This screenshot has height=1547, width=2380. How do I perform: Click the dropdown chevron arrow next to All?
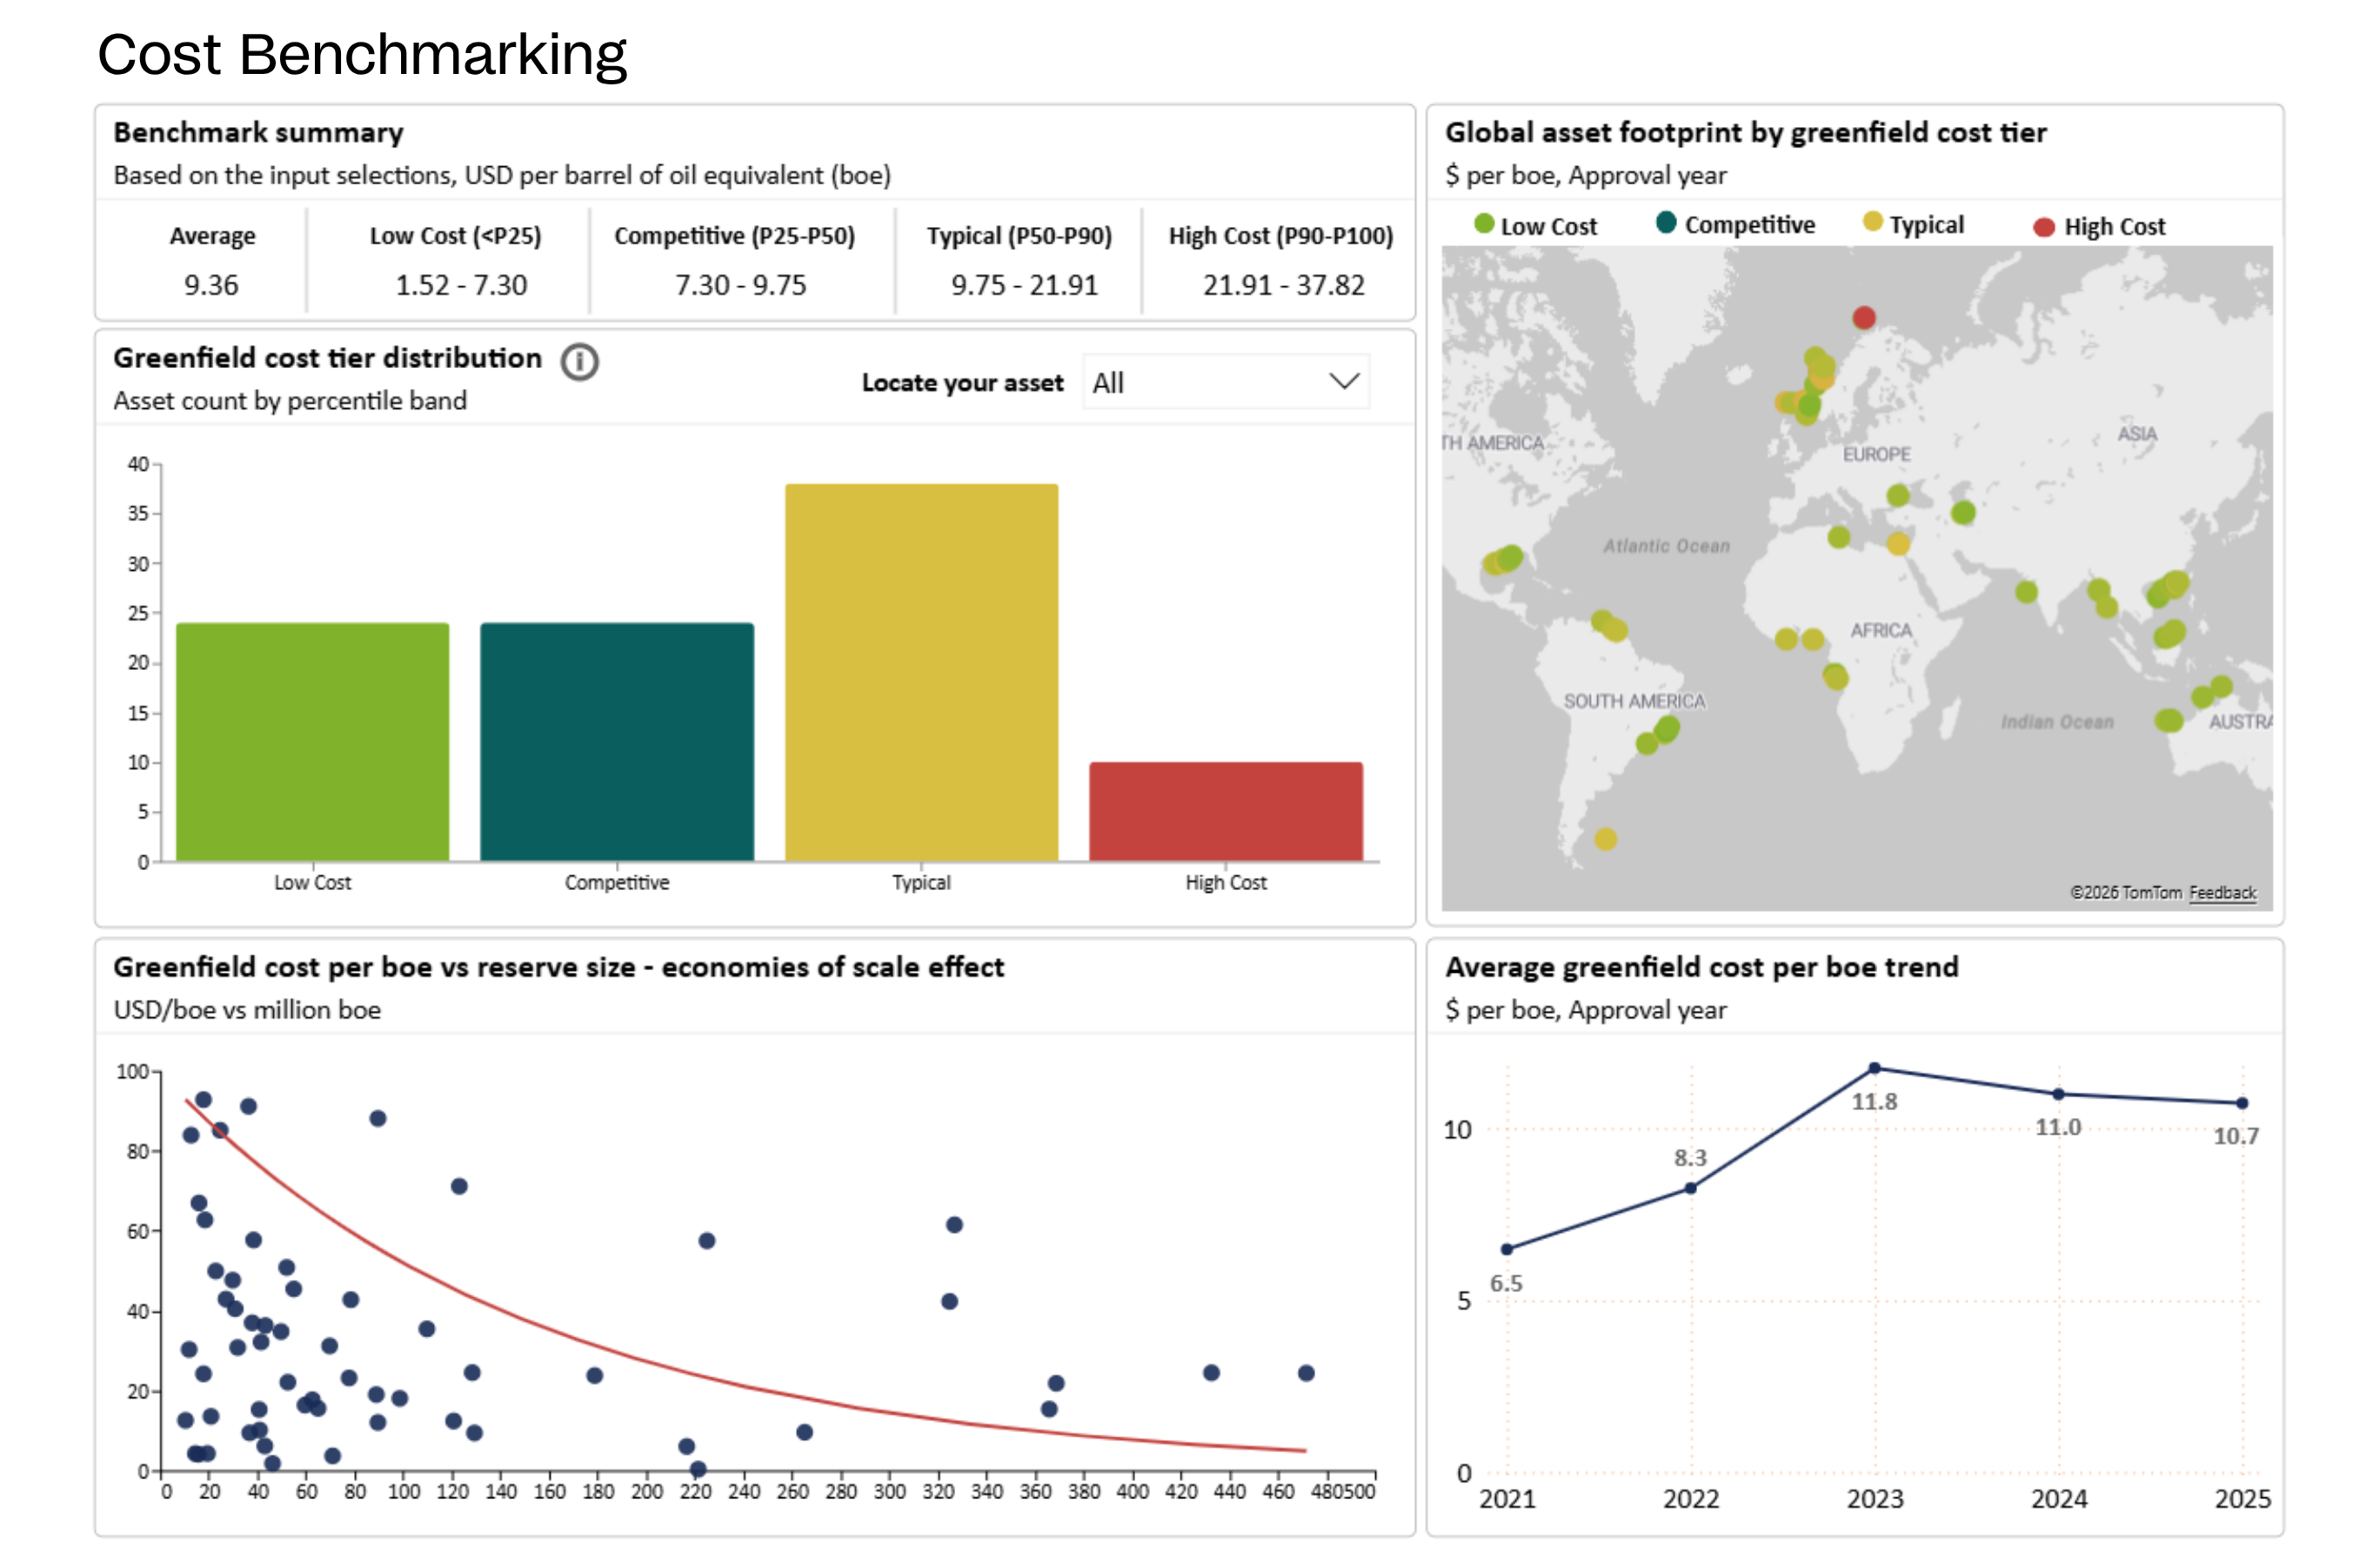1344,381
